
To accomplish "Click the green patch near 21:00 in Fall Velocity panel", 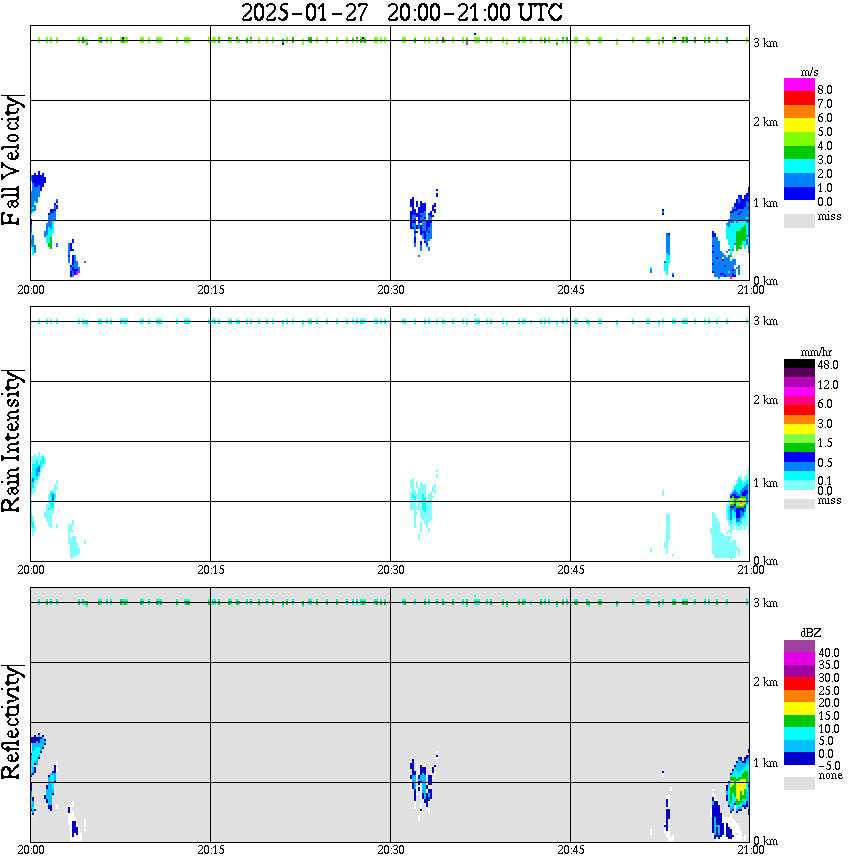I will [x=740, y=236].
